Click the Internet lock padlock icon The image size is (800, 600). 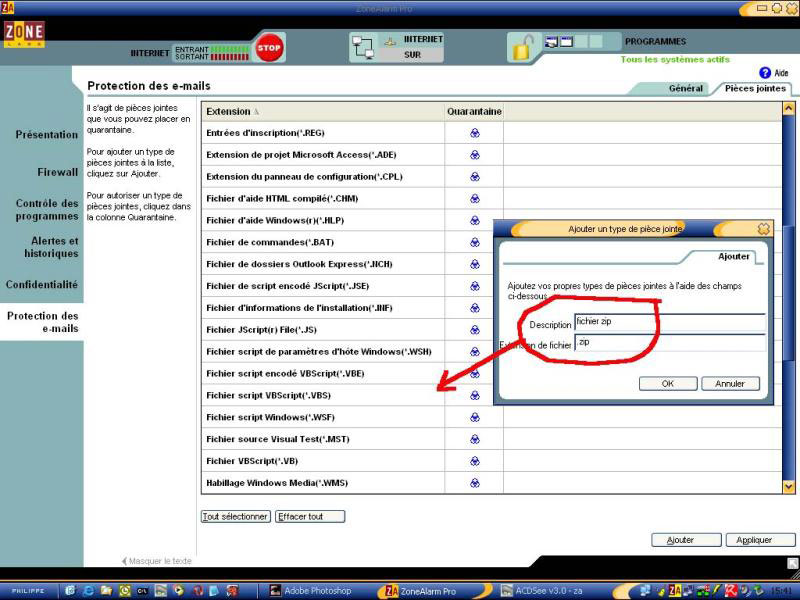521,47
